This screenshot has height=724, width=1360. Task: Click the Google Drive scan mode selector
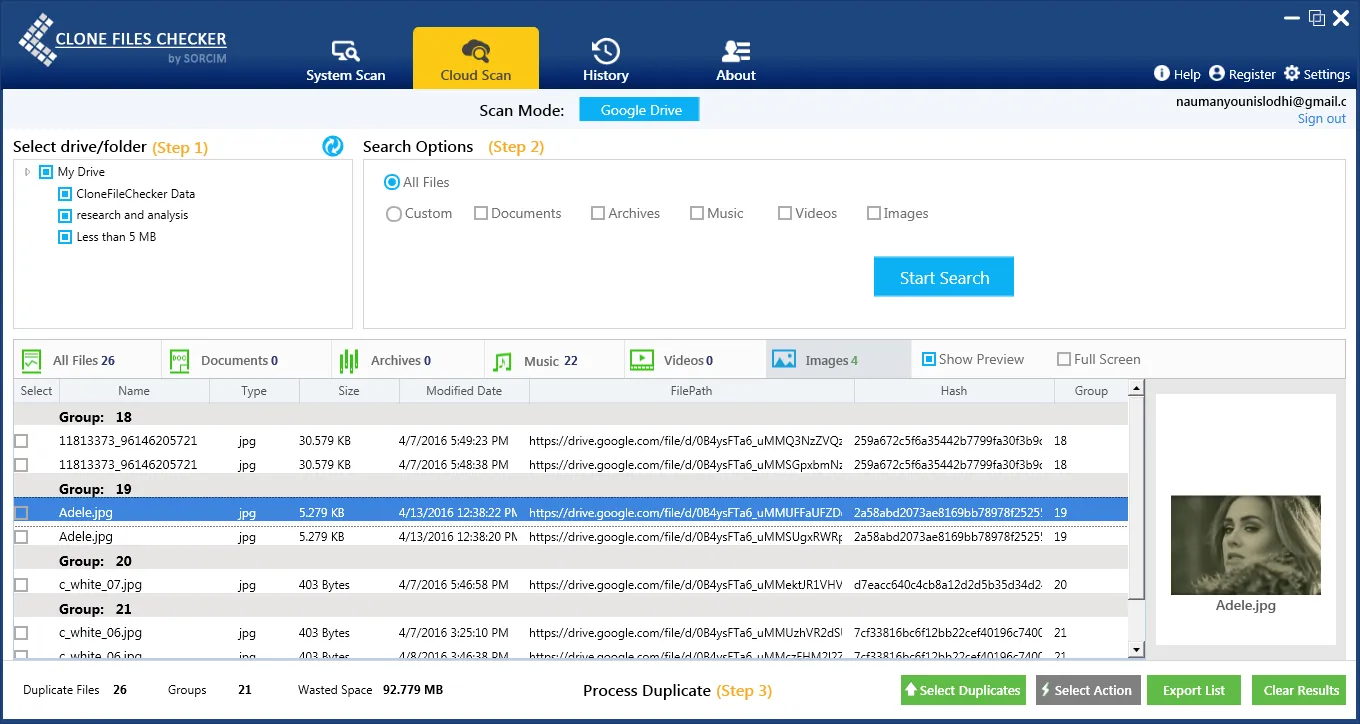click(x=639, y=110)
